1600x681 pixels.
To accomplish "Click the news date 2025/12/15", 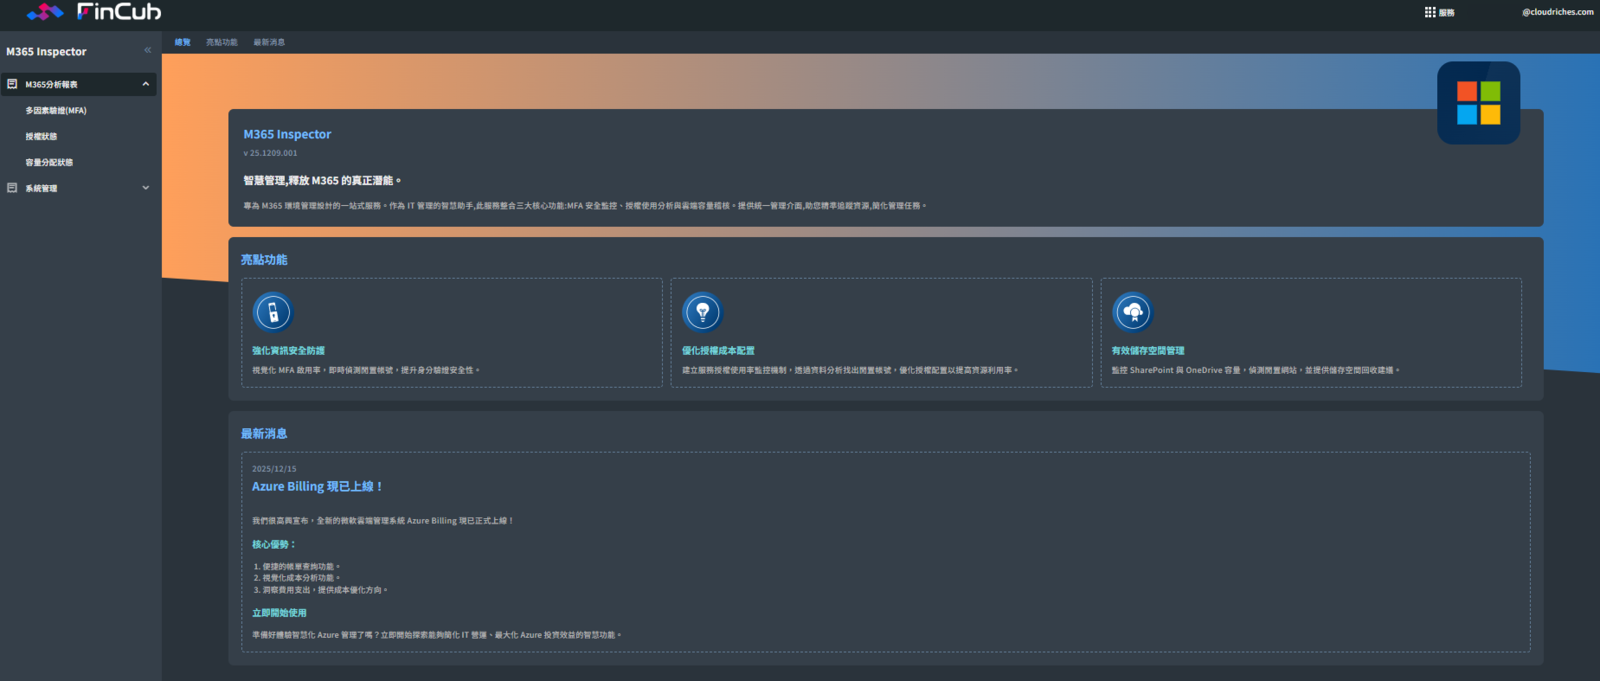I will (x=274, y=468).
